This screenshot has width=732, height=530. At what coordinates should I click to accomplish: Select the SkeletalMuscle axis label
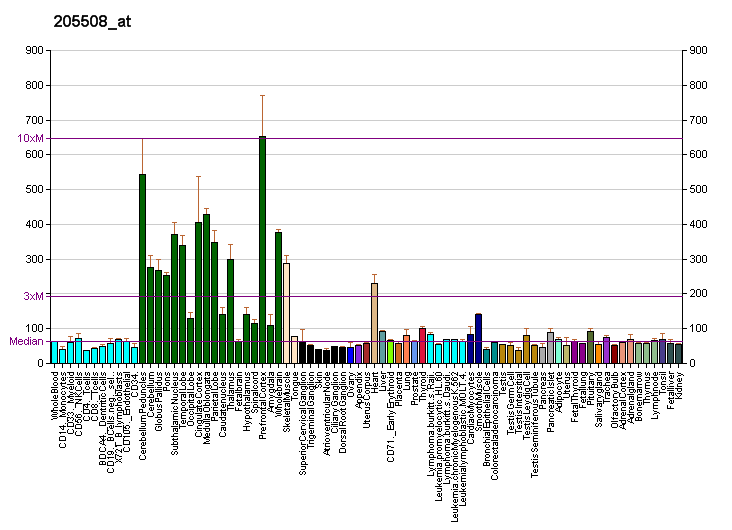point(287,401)
